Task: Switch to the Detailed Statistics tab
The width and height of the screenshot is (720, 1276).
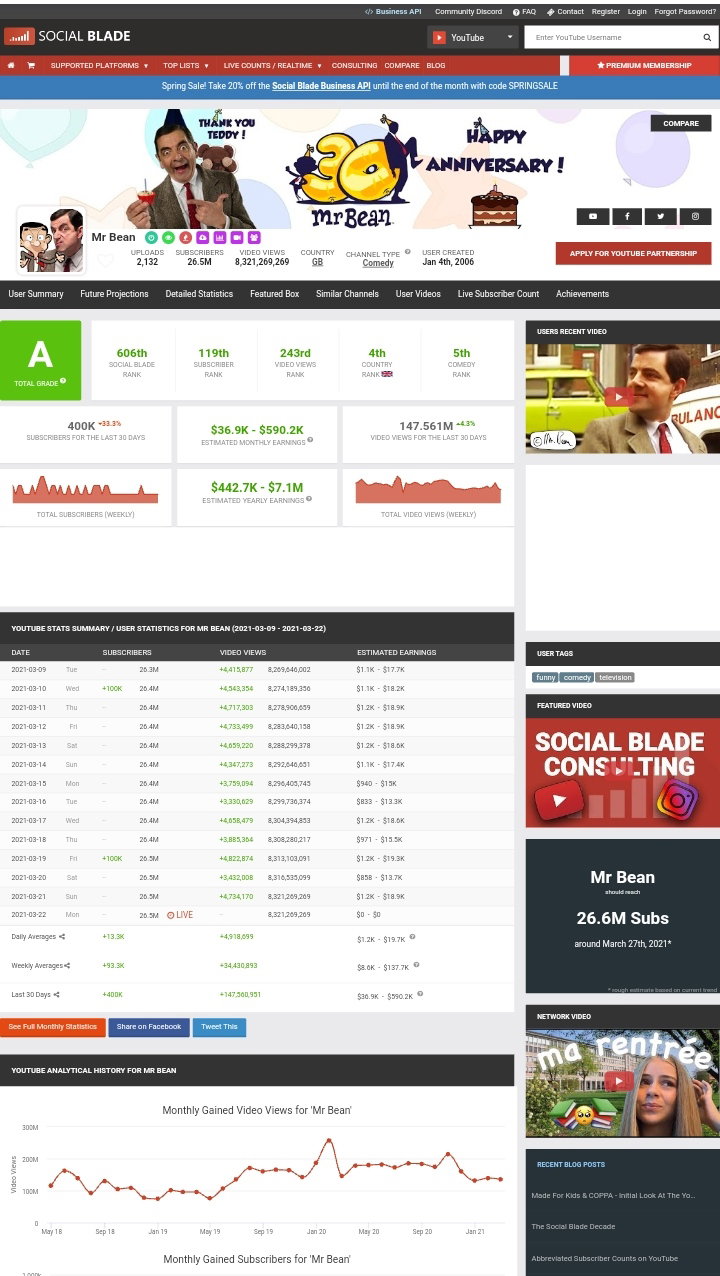Action: pyautogui.click(x=199, y=294)
